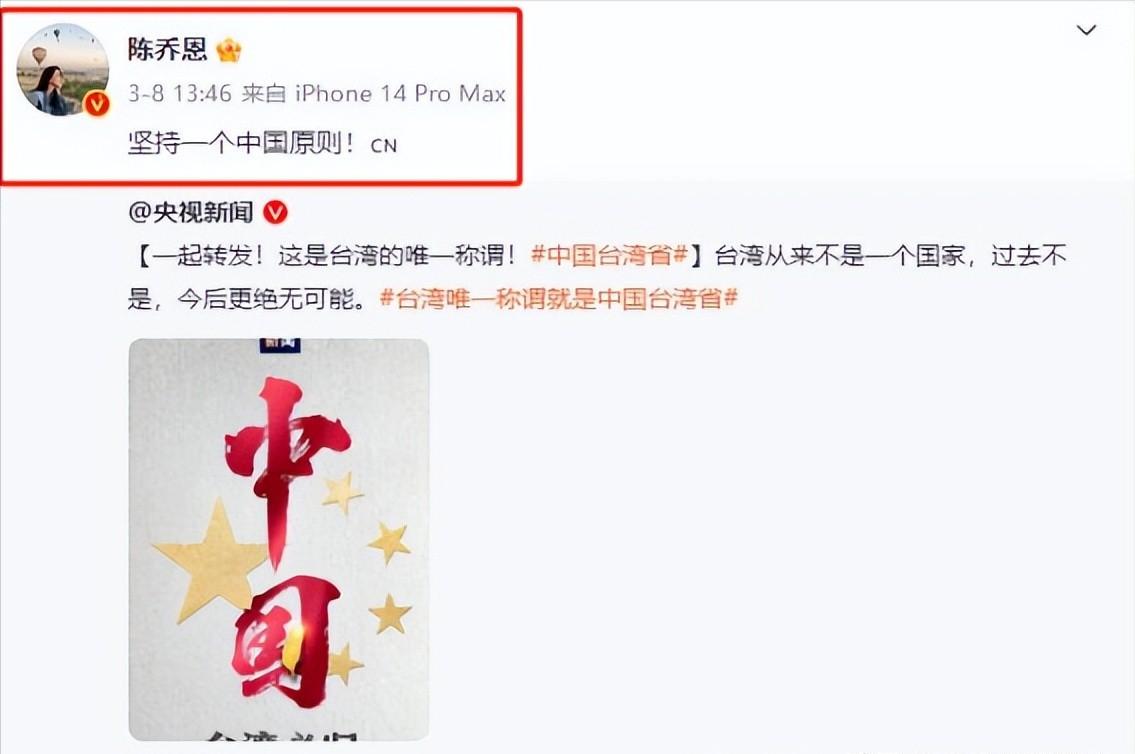Click the topmost small yellow star
The image size is (1135, 754).
click(342, 492)
